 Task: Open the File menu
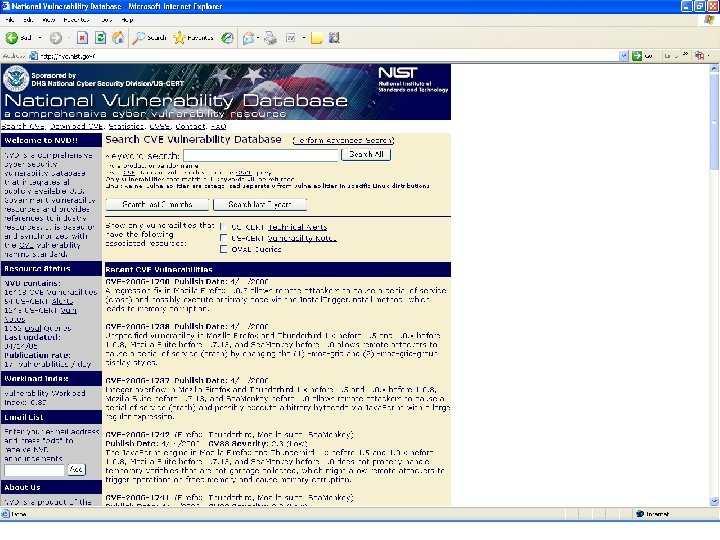point(9,20)
